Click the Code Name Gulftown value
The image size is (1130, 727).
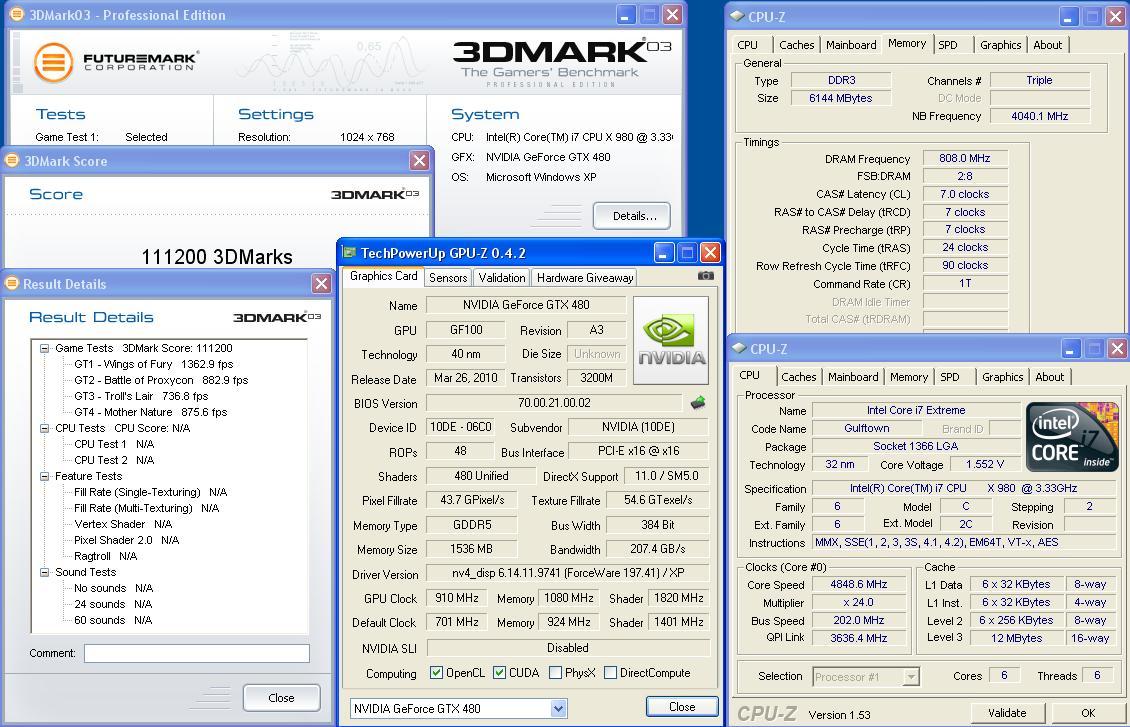[867, 428]
